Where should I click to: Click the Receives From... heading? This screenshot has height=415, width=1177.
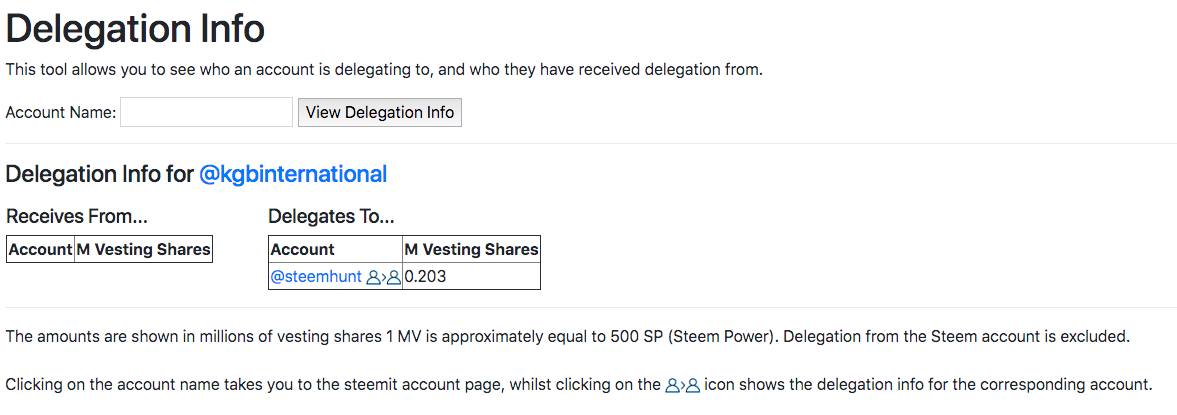pyautogui.click(x=77, y=217)
